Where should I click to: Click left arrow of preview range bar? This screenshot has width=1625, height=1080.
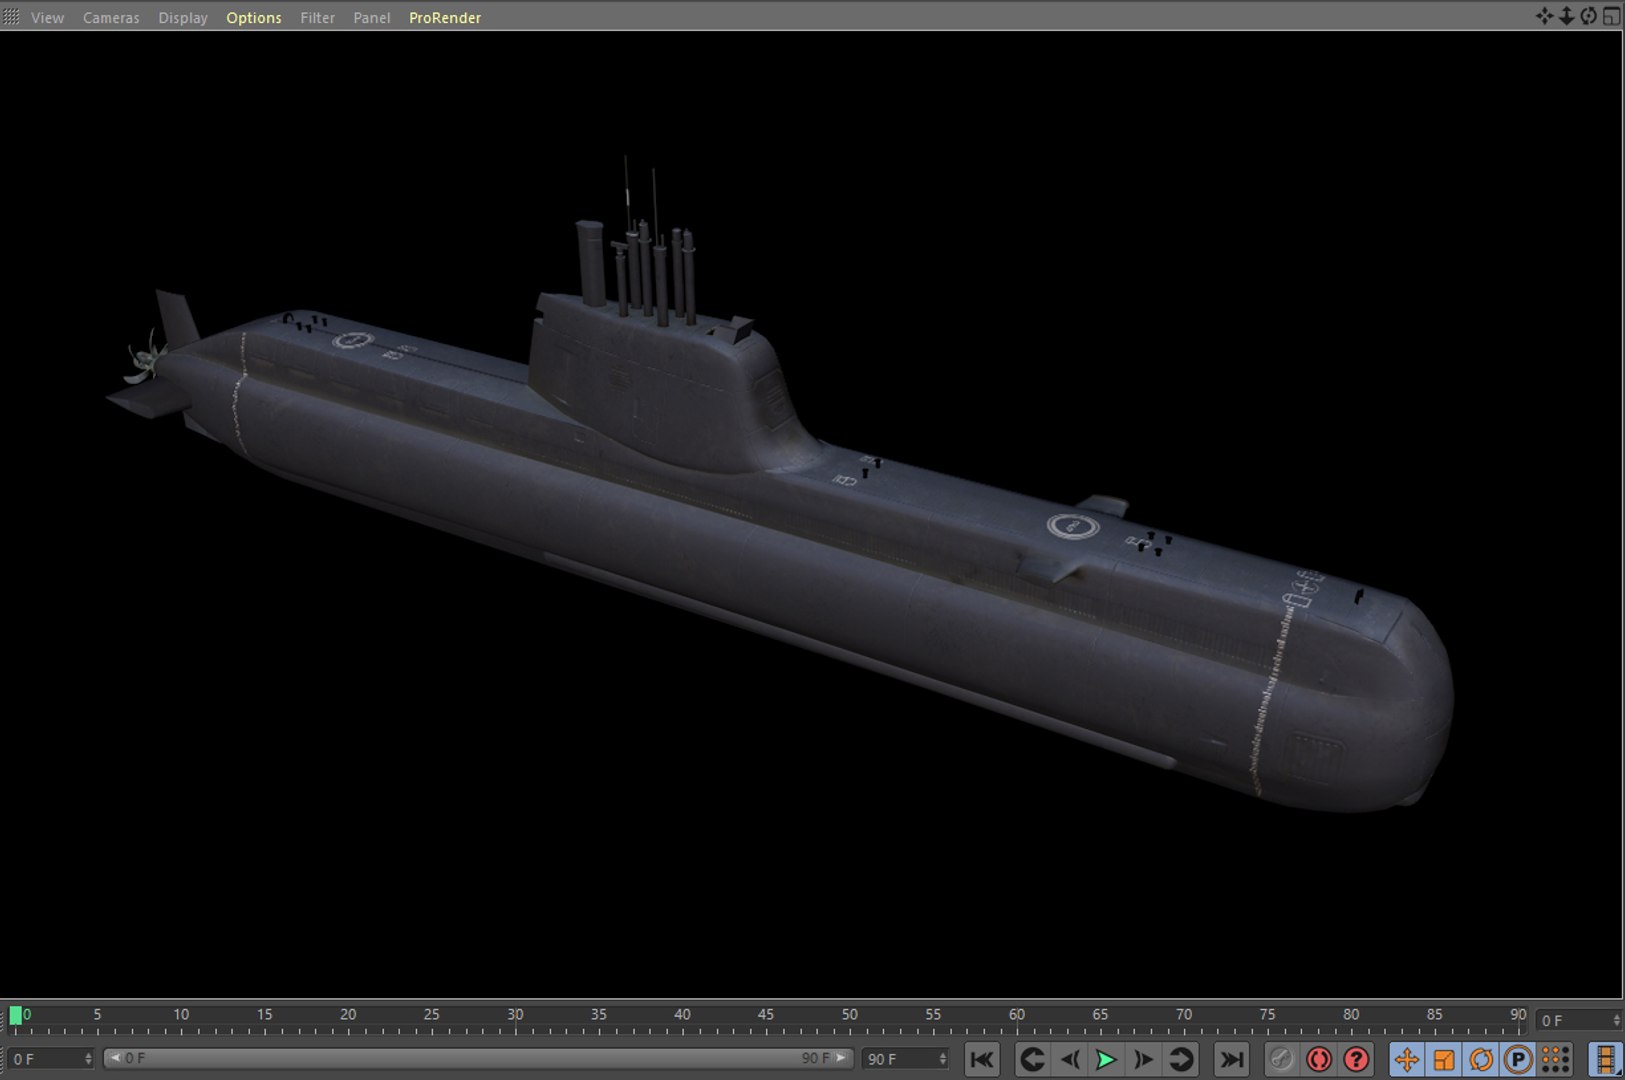114,1058
